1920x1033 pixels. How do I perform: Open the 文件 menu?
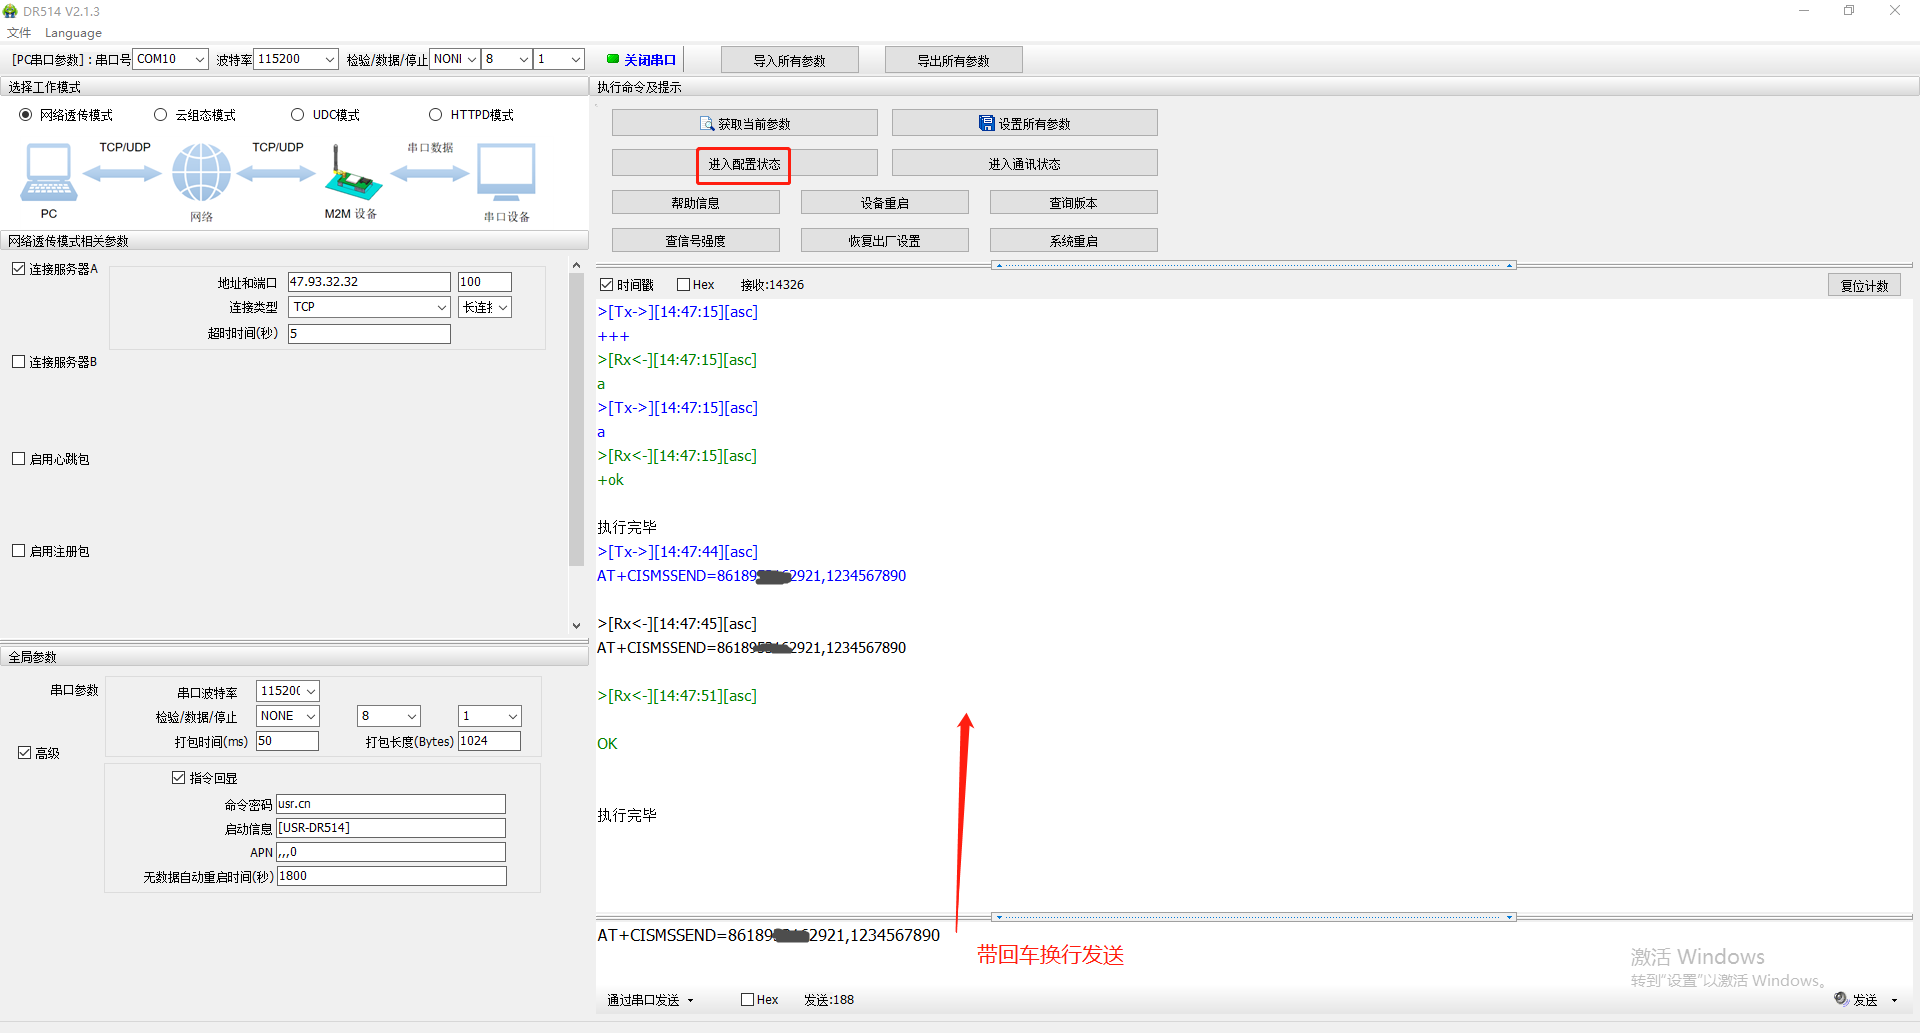click(x=19, y=33)
